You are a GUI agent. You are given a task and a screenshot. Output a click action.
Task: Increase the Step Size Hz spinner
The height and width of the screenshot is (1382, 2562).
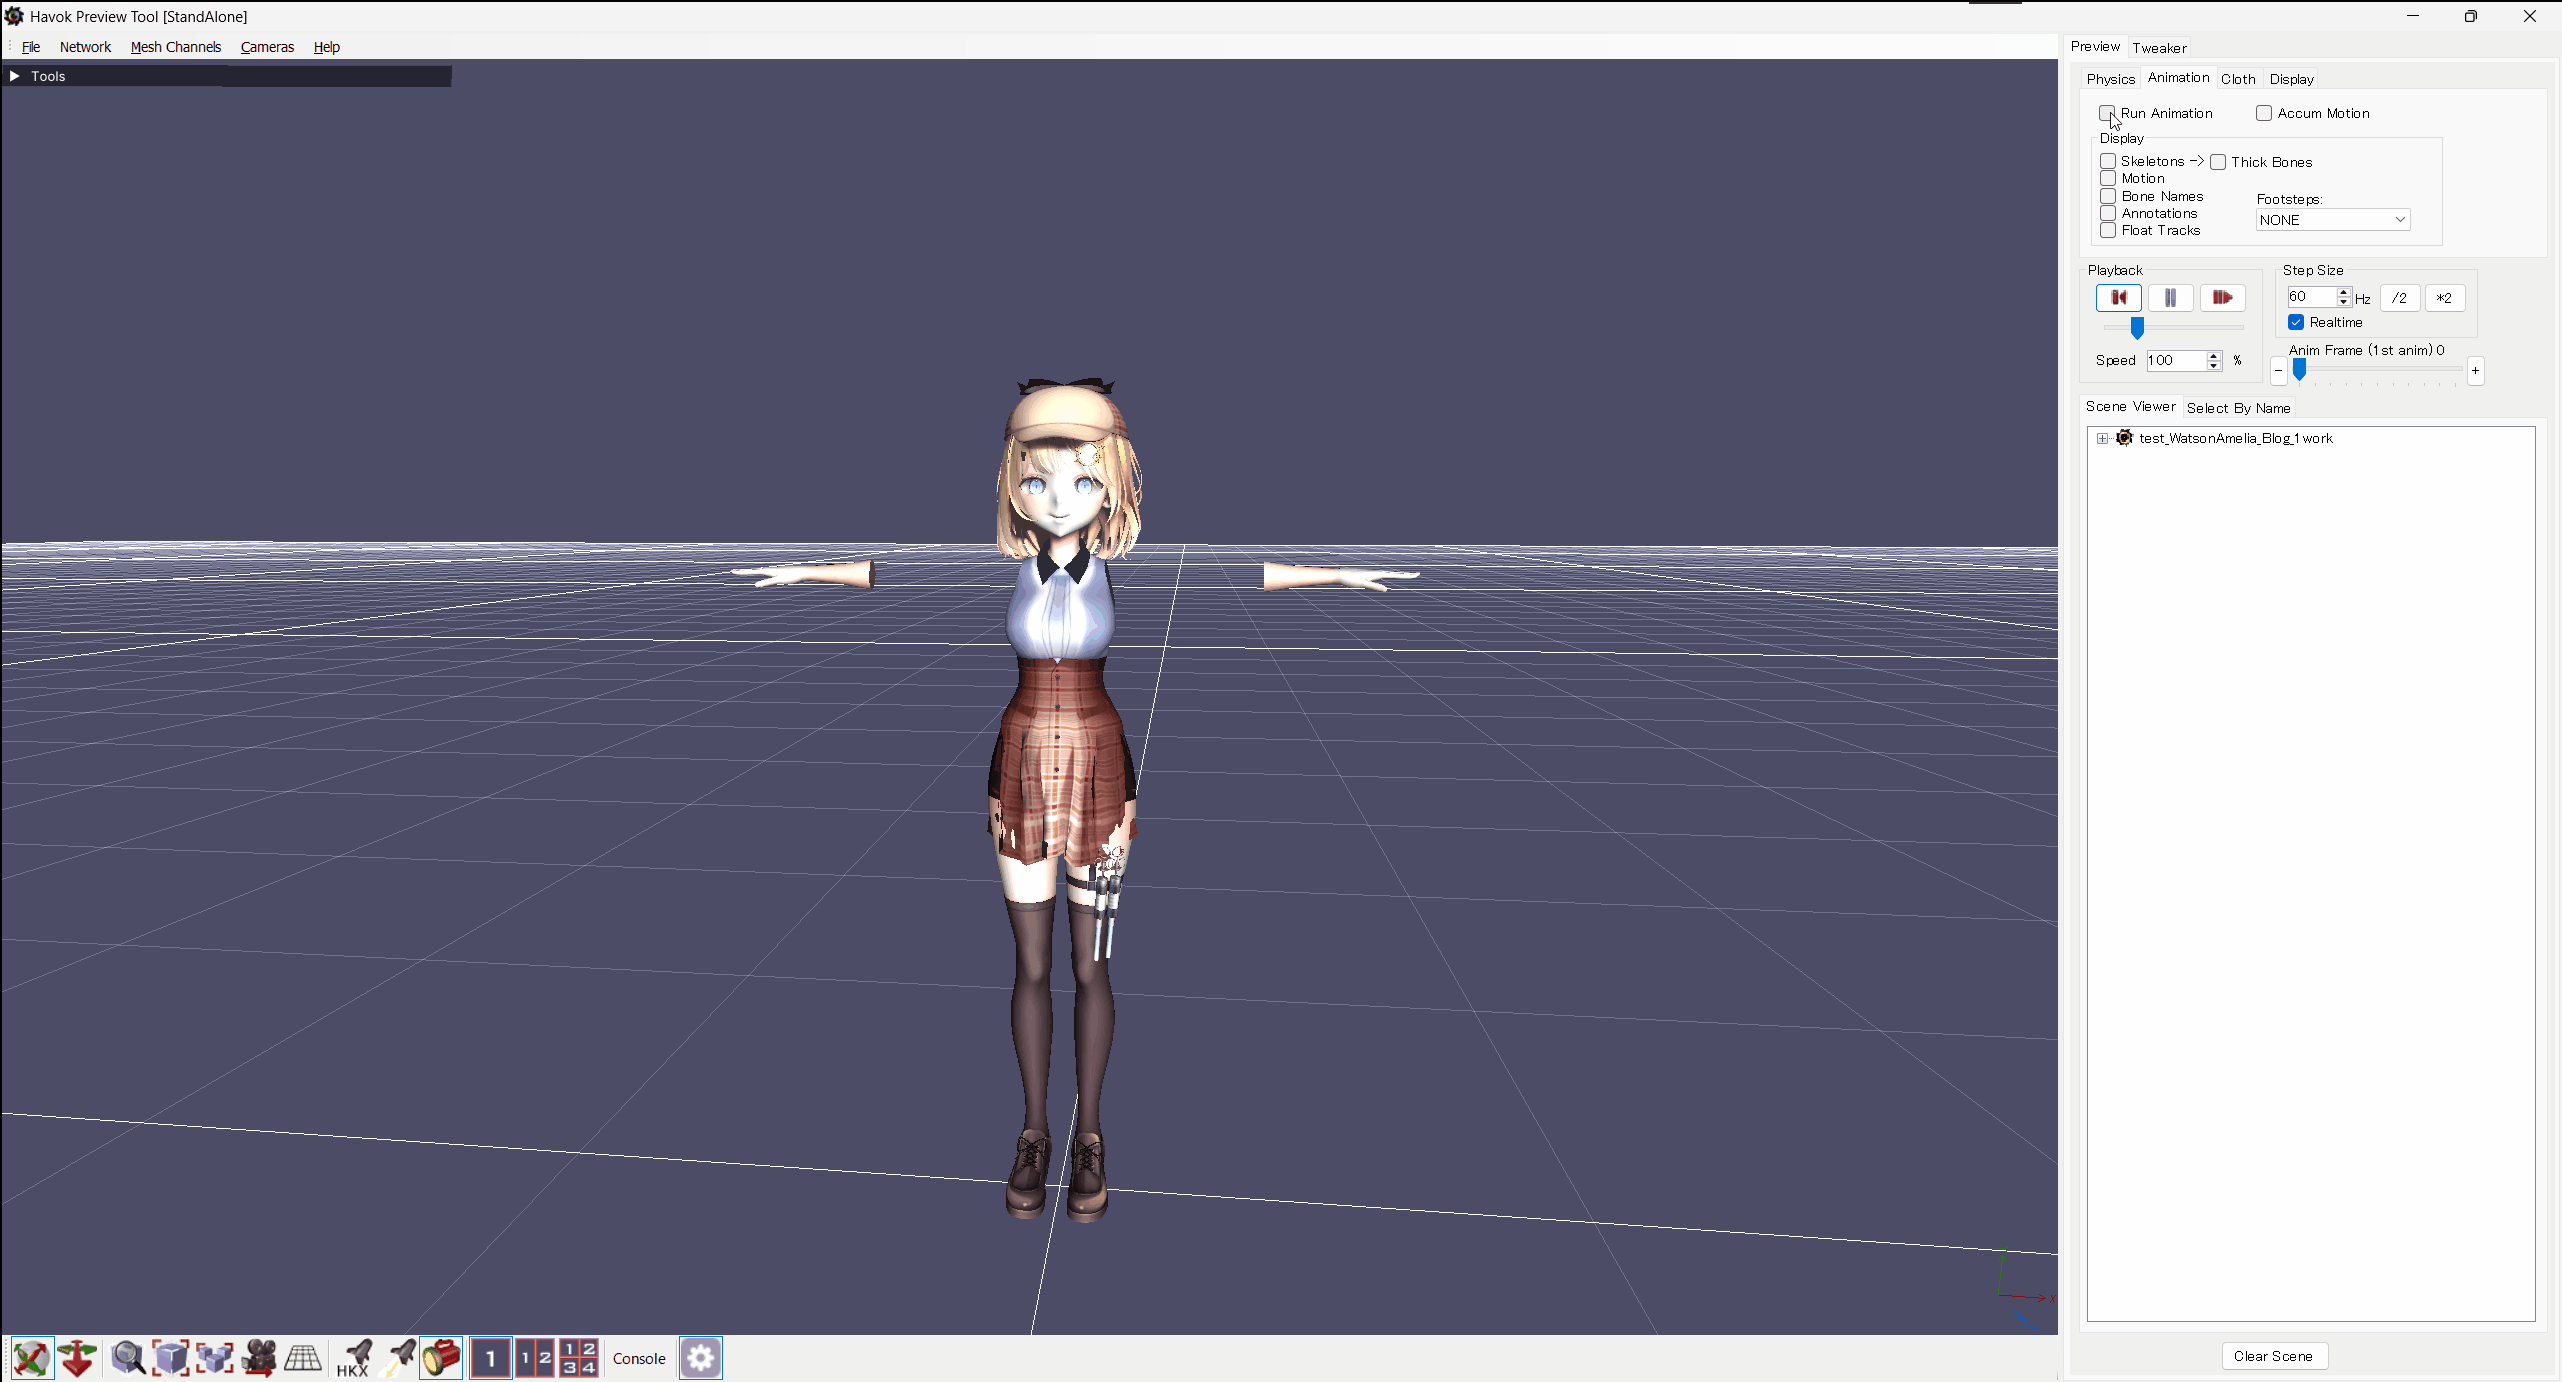pyautogui.click(x=2343, y=292)
